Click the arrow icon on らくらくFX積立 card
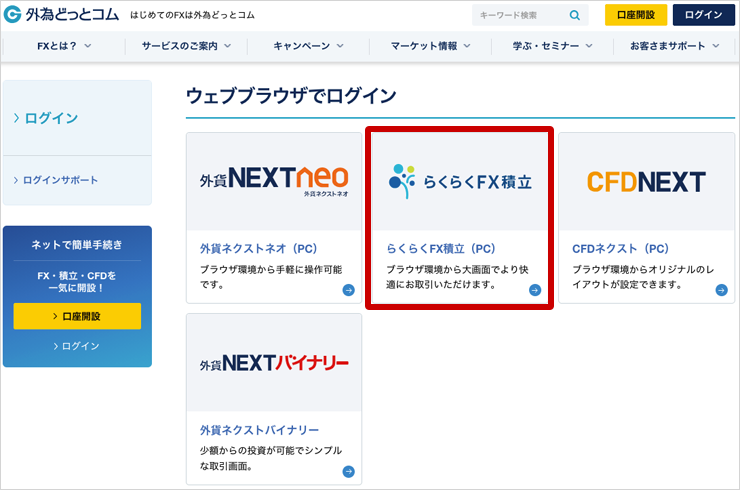 click(535, 290)
